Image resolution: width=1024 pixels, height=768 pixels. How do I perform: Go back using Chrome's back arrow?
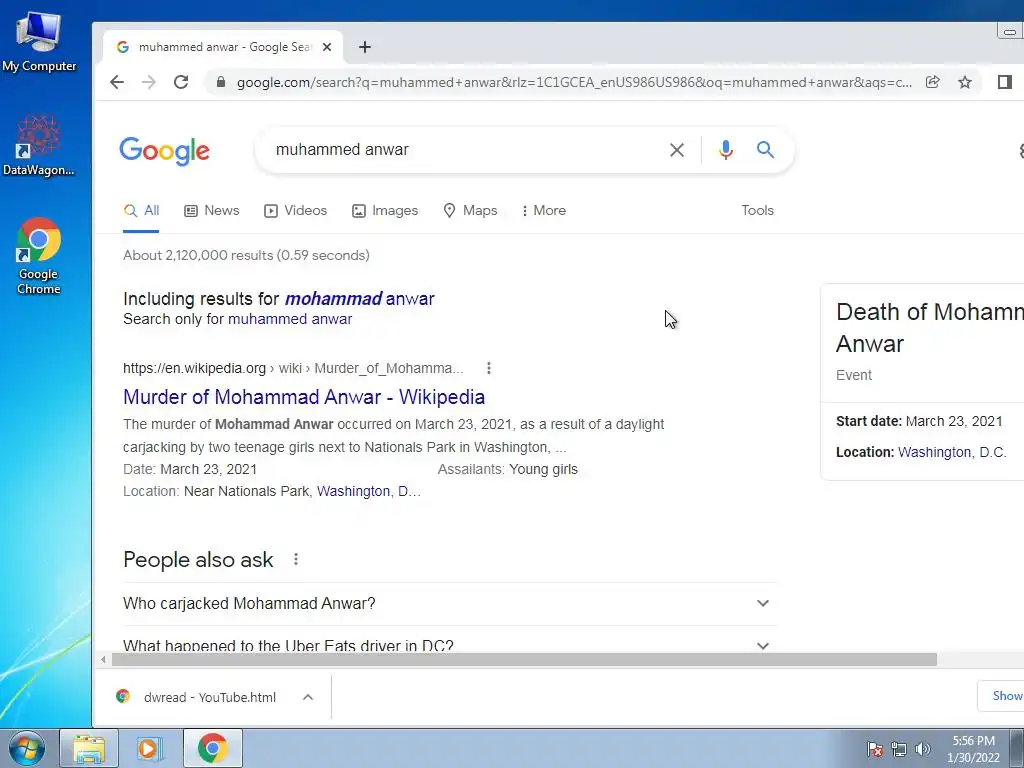click(x=117, y=82)
